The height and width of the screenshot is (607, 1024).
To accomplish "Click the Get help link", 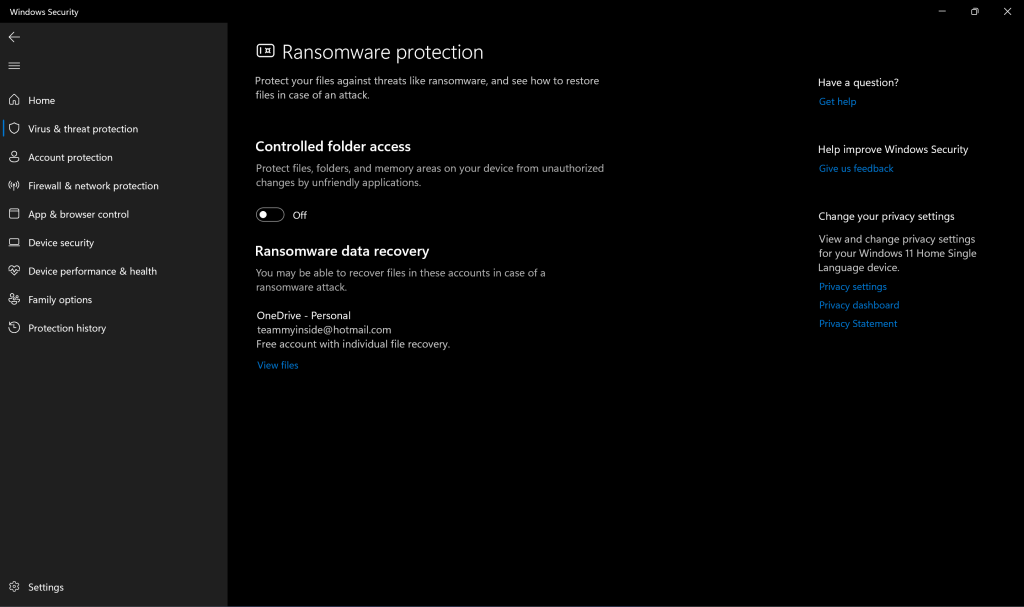I will (837, 101).
